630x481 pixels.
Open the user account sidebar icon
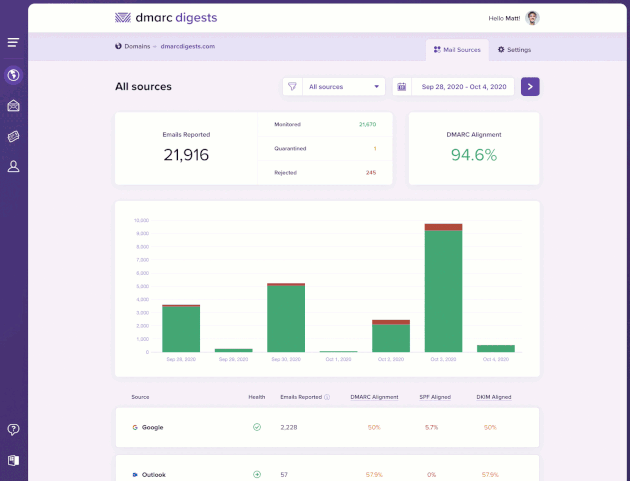click(x=13, y=166)
